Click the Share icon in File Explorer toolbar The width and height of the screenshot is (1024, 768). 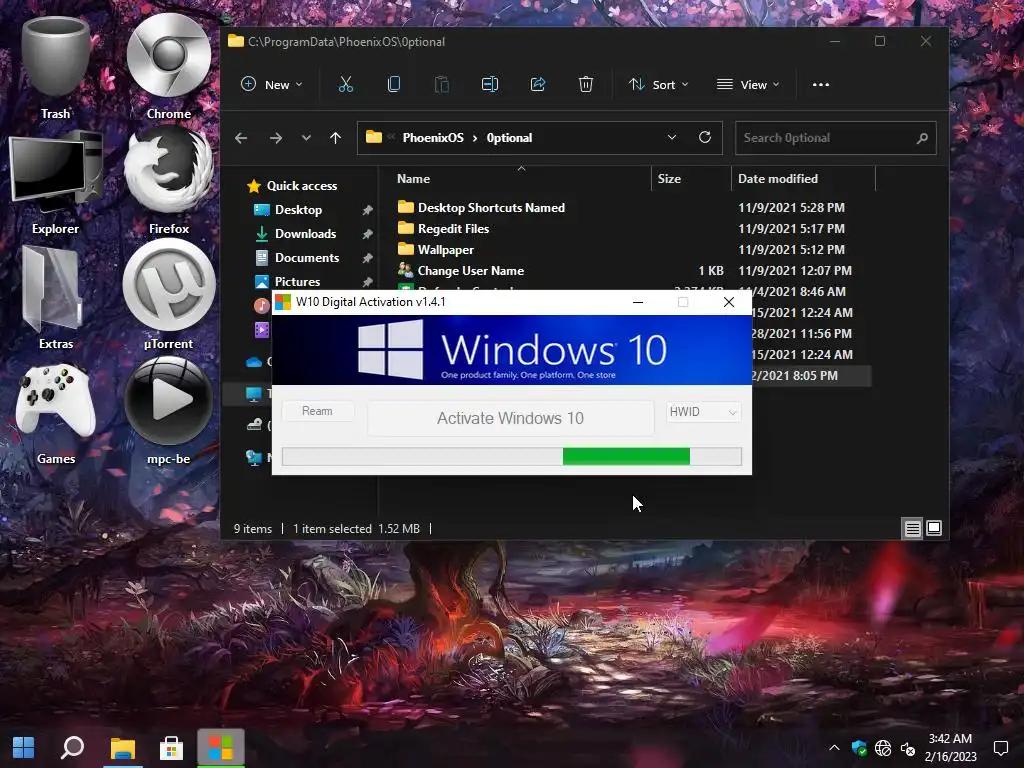pos(538,84)
